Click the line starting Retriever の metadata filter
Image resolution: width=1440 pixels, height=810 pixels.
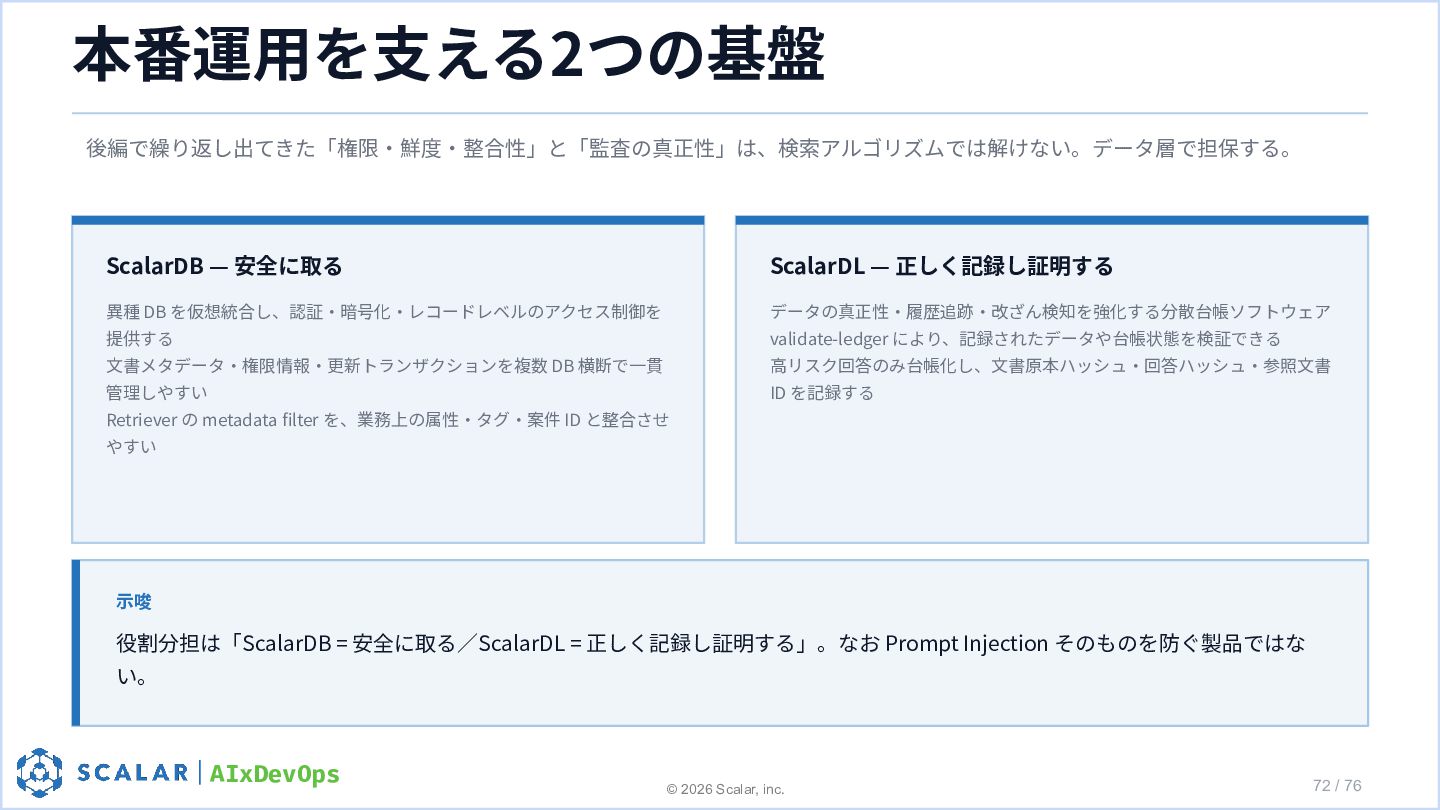(x=388, y=433)
